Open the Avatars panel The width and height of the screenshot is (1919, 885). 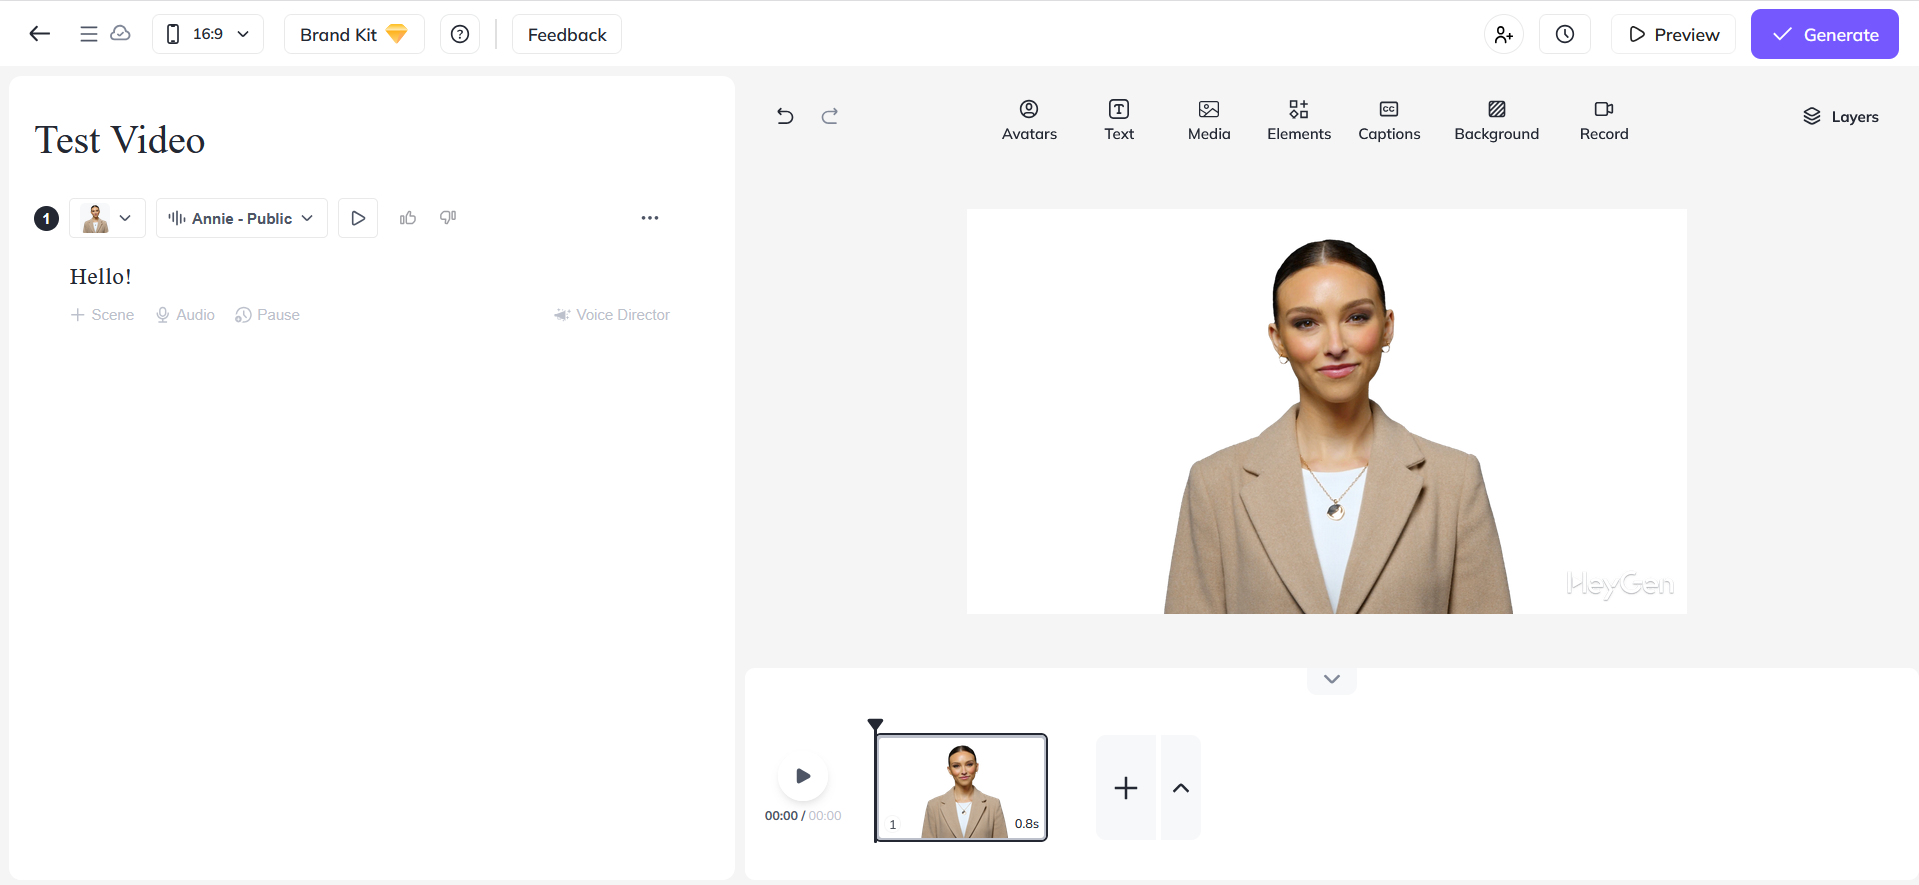(1029, 120)
